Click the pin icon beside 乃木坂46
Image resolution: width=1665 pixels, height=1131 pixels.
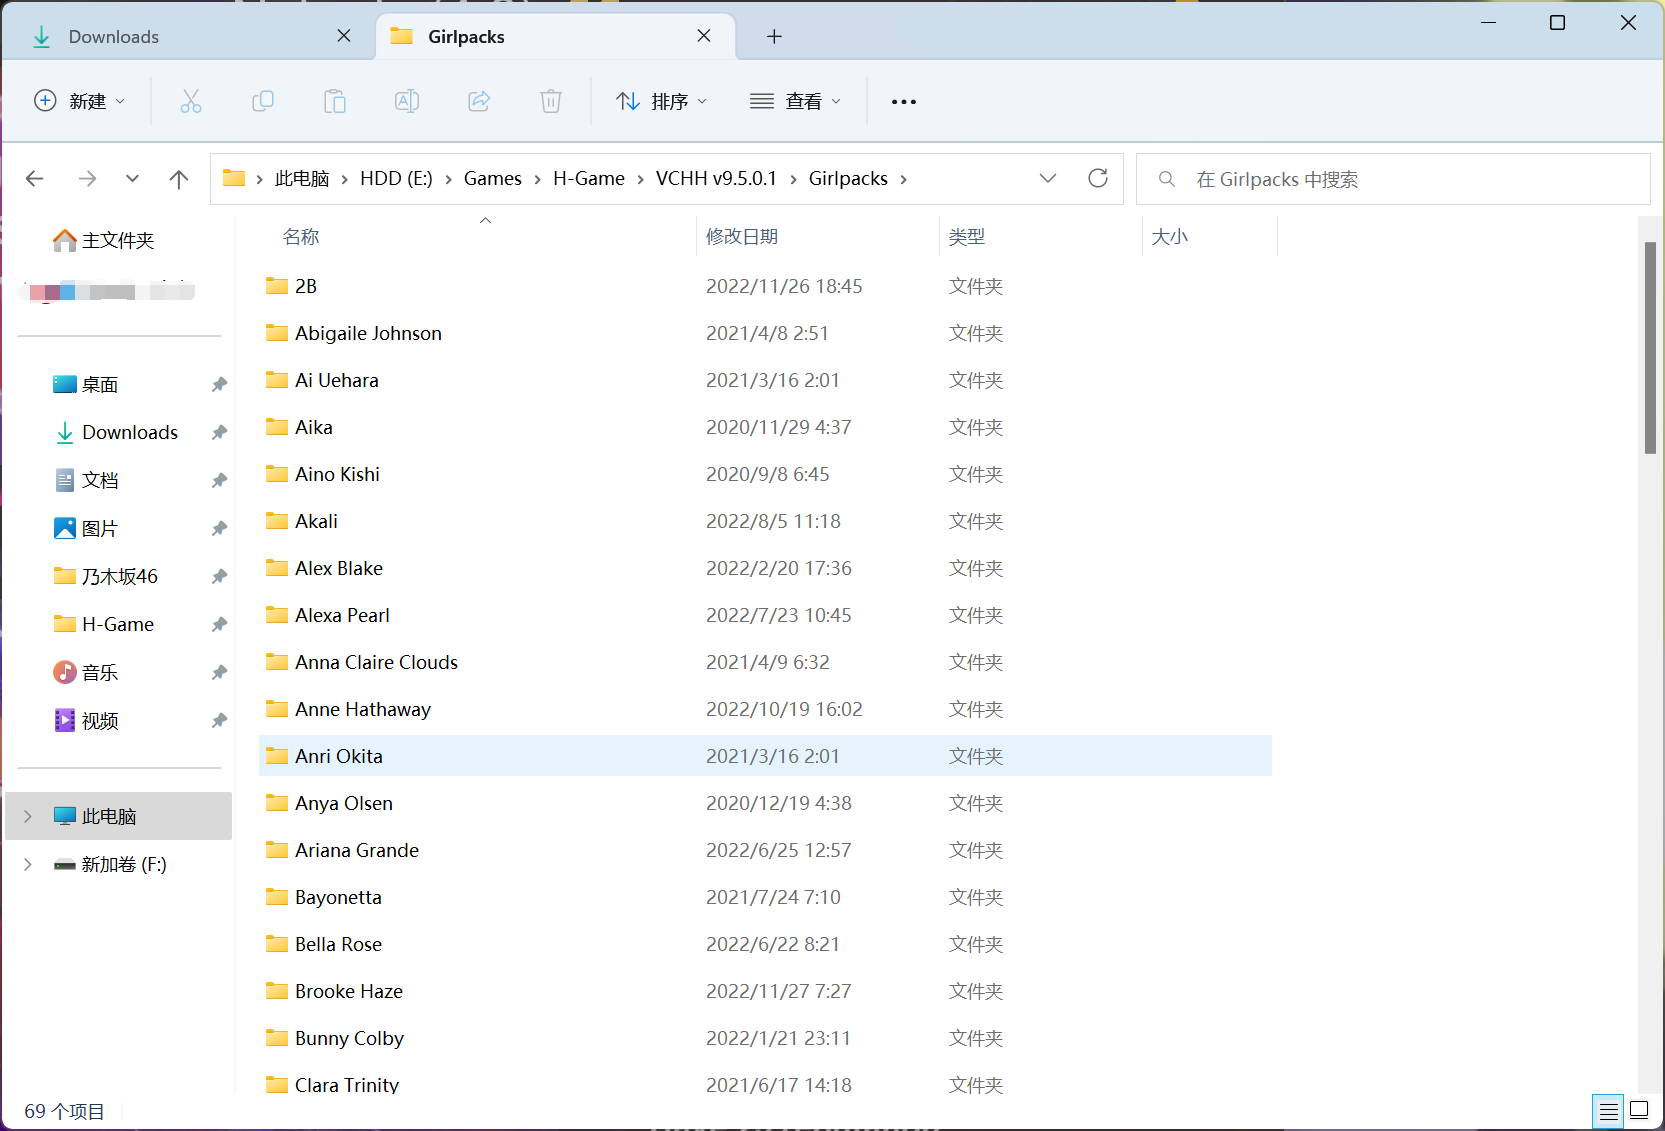click(x=219, y=576)
